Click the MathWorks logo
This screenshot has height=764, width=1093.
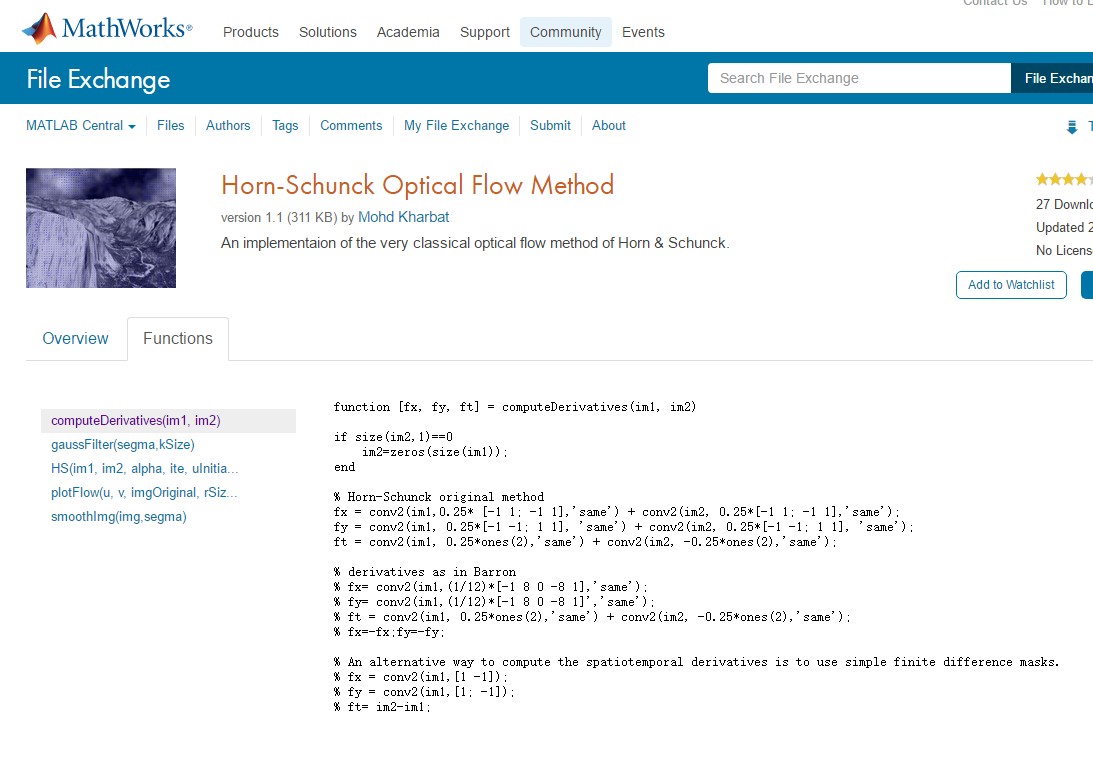coord(107,29)
